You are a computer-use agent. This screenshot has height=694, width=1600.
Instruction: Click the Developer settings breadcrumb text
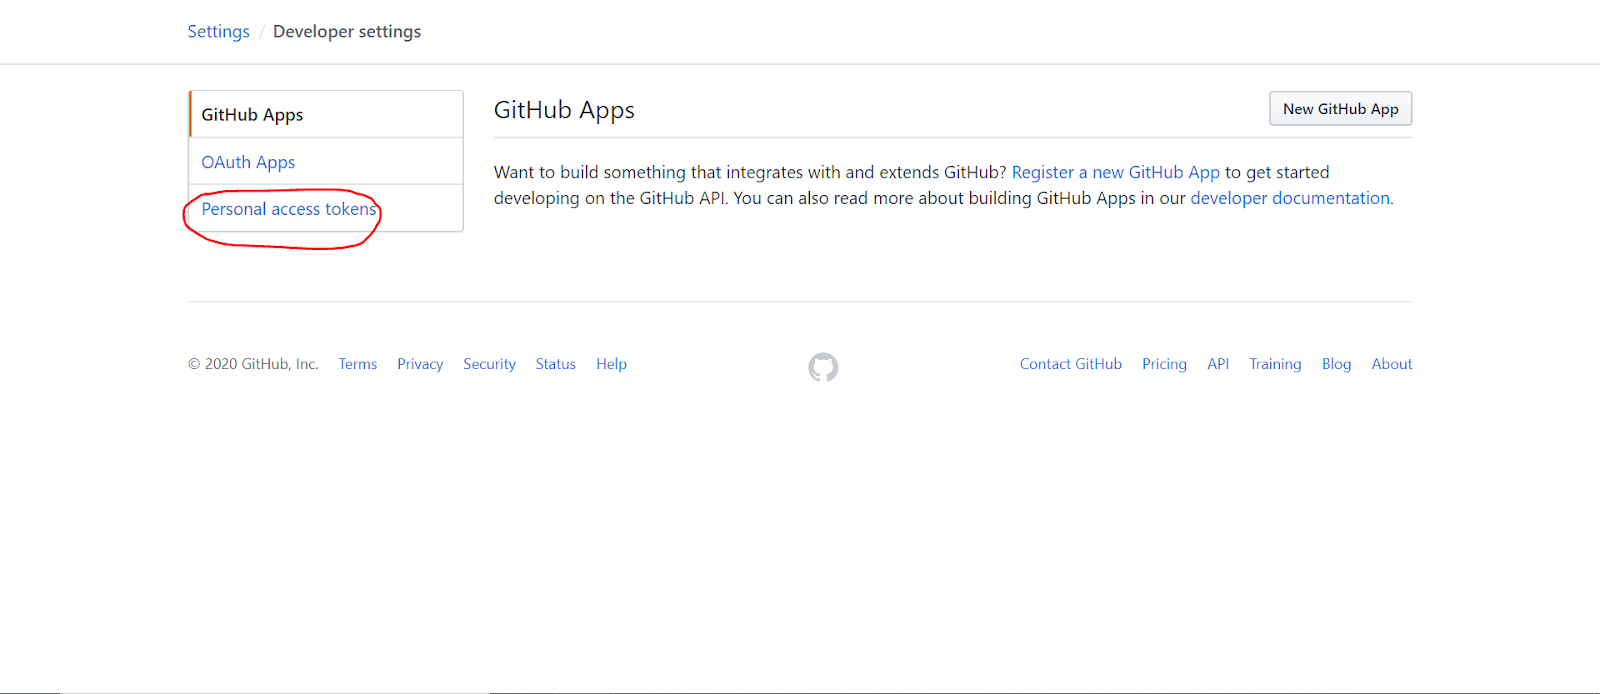click(x=347, y=31)
